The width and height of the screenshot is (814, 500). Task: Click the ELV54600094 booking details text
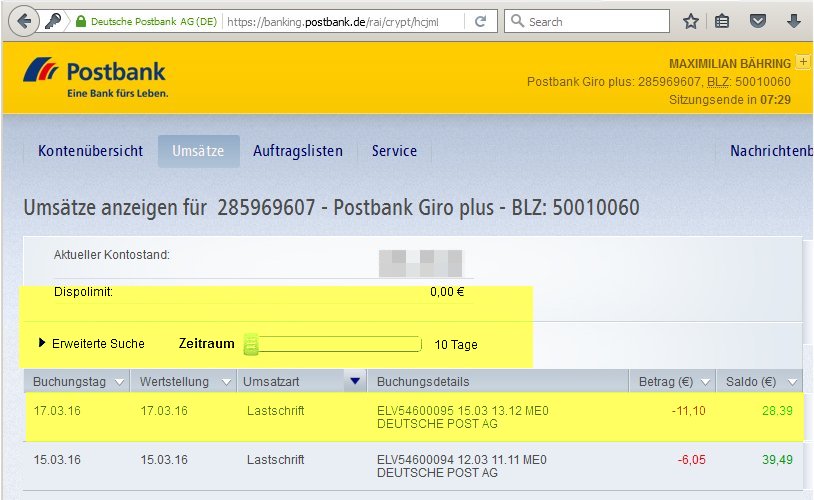(x=462, y=466)
